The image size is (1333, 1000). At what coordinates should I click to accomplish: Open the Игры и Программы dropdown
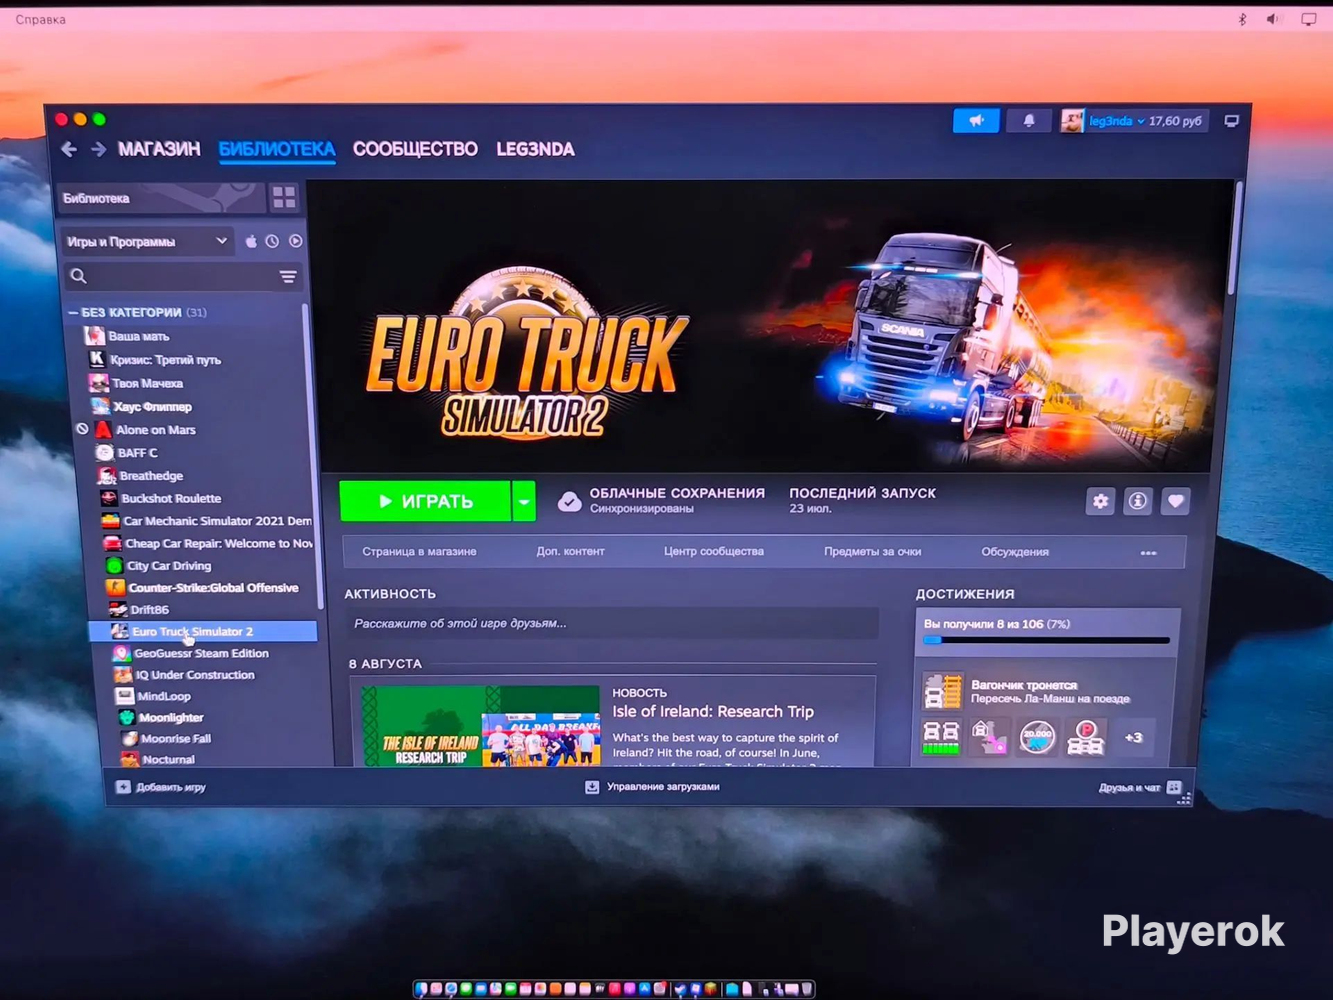coord(147,241)
